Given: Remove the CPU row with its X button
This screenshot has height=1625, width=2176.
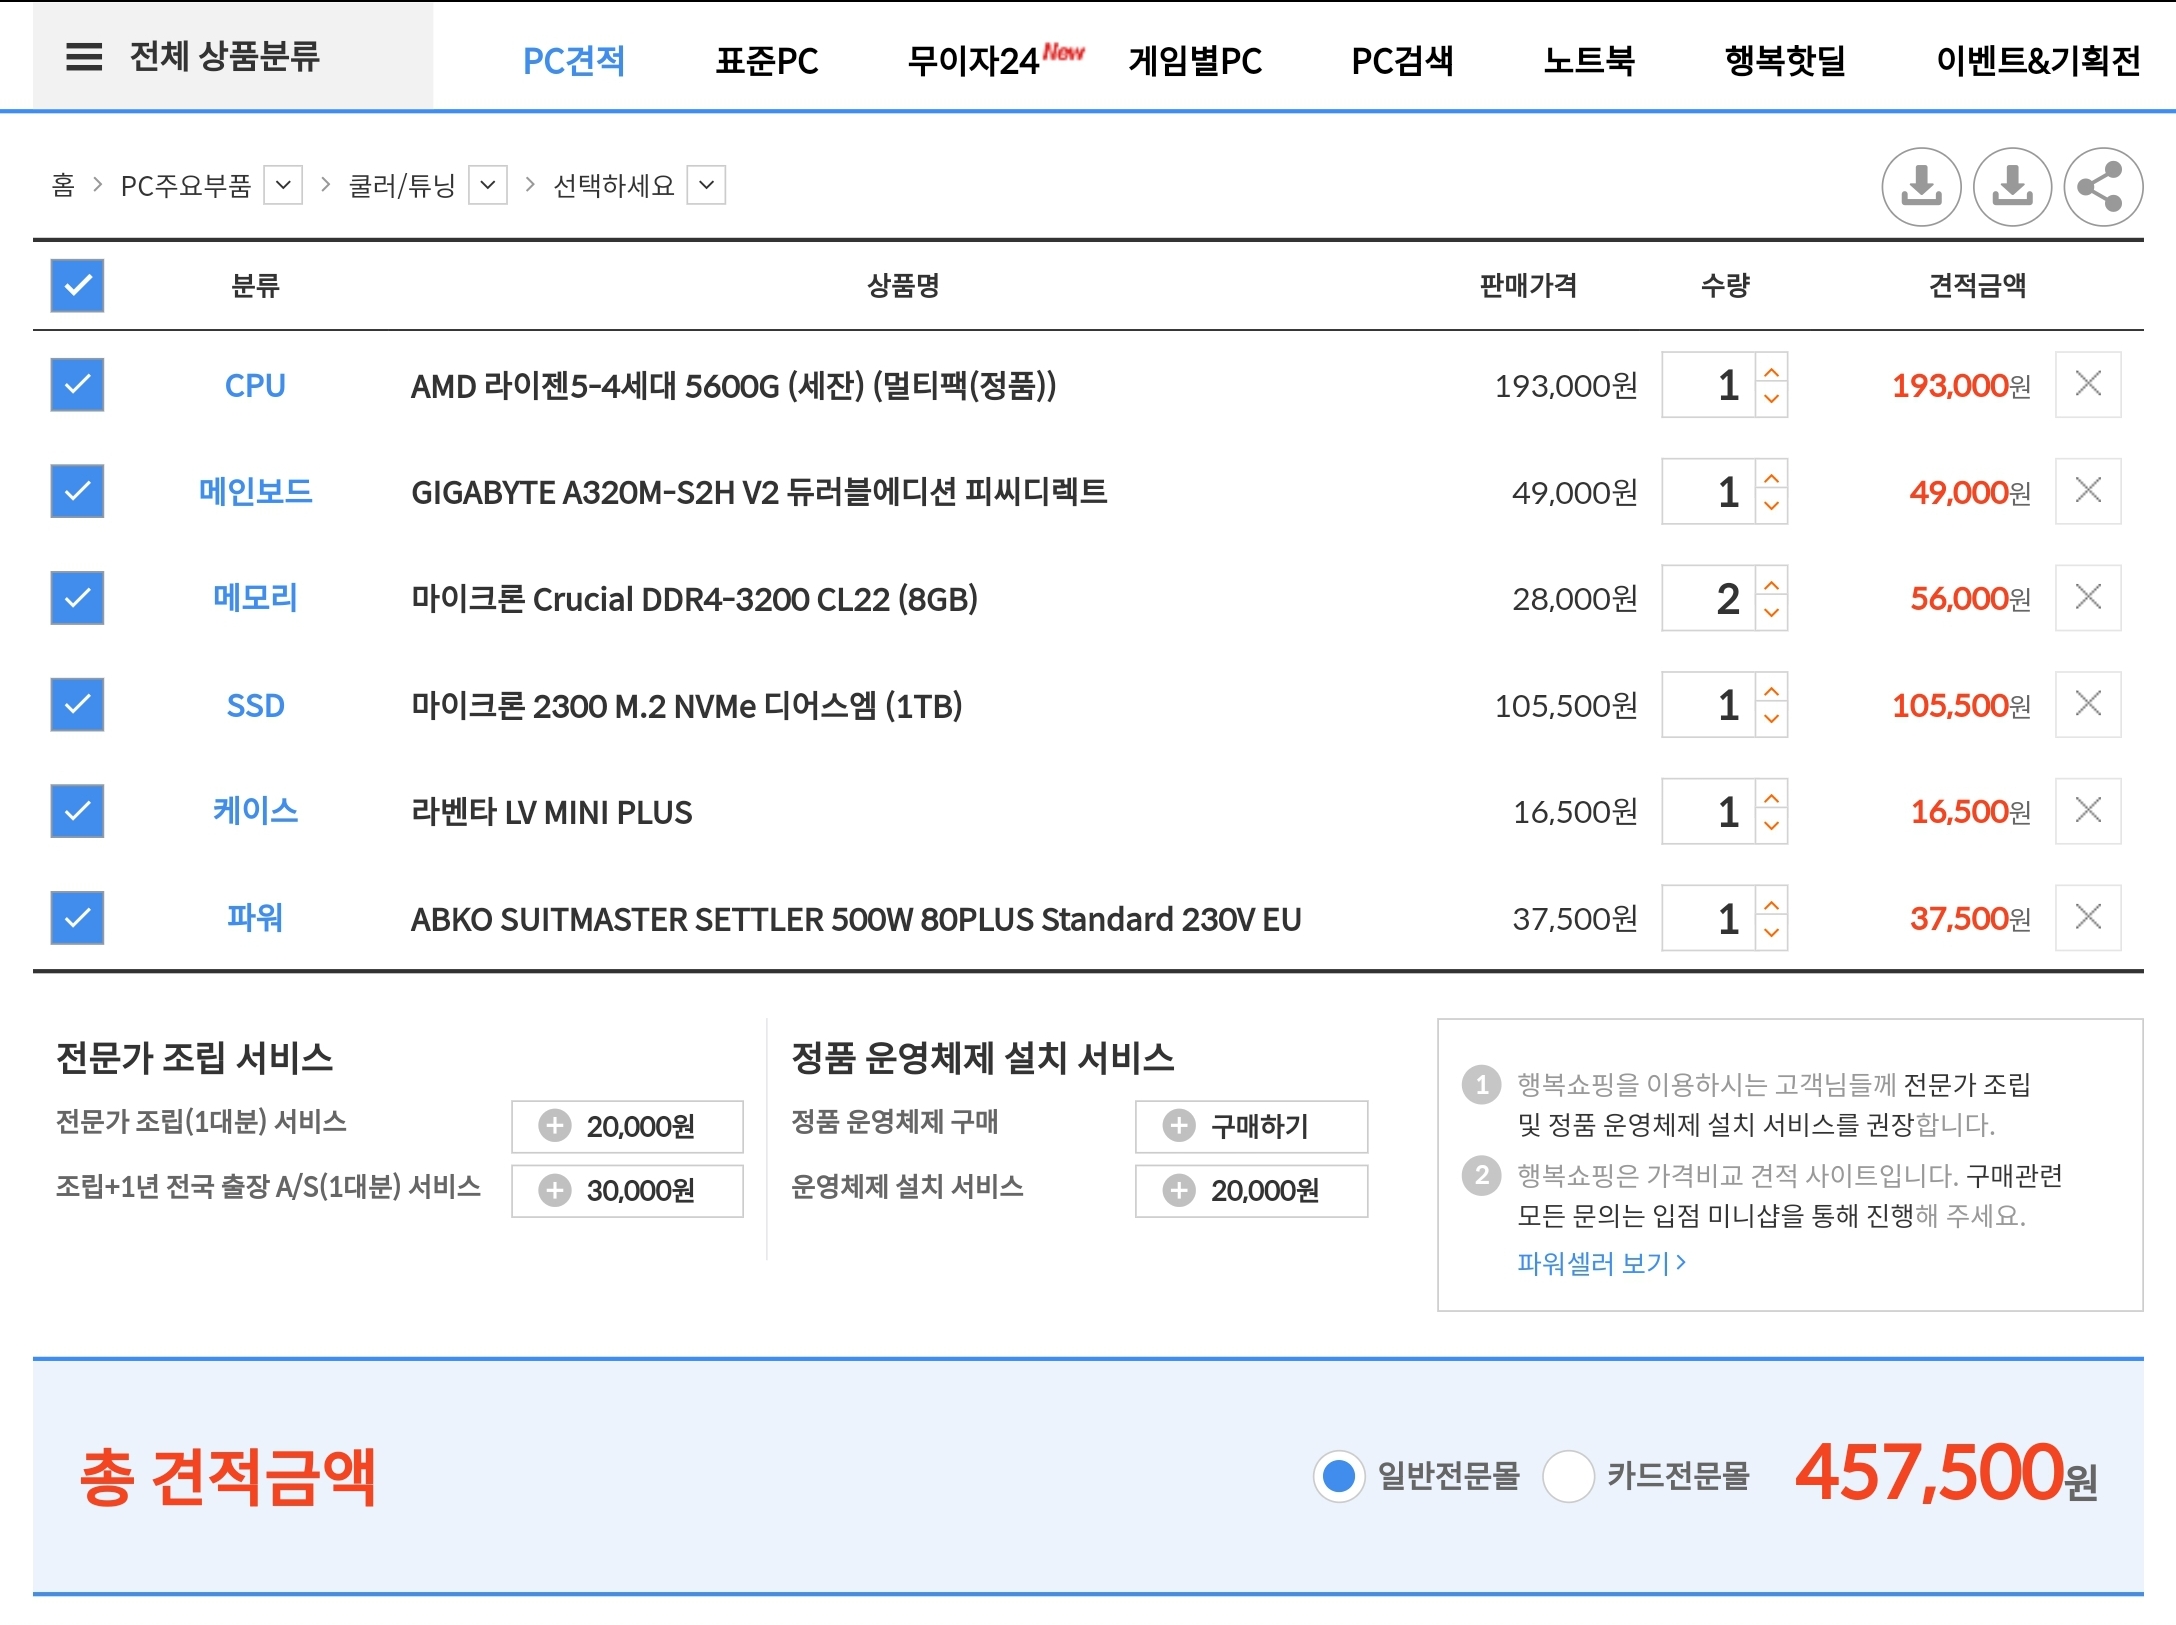Looking at the screenshot, I should pyautogui.click(x=2088, y=384).
